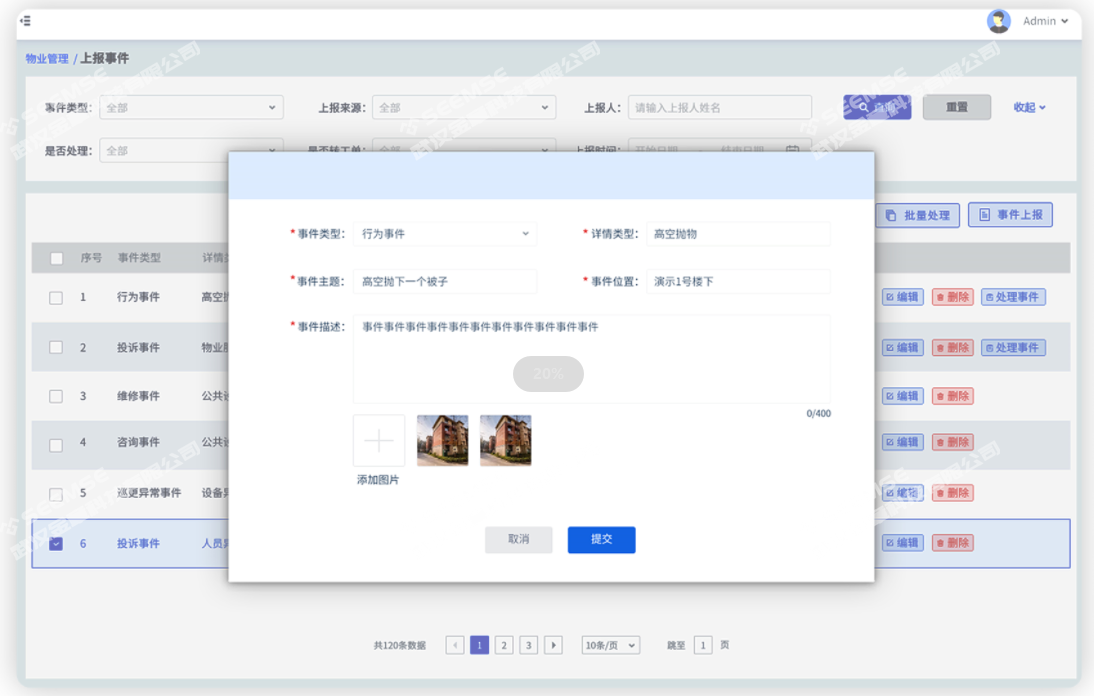The height and width of the screenshot is (696, 1094).
Task: Collapse the sidebar menu icon
Action: 25,21
